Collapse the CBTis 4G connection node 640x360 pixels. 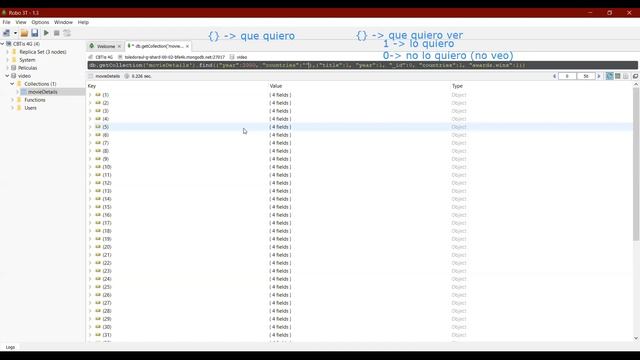pos(2,44)
